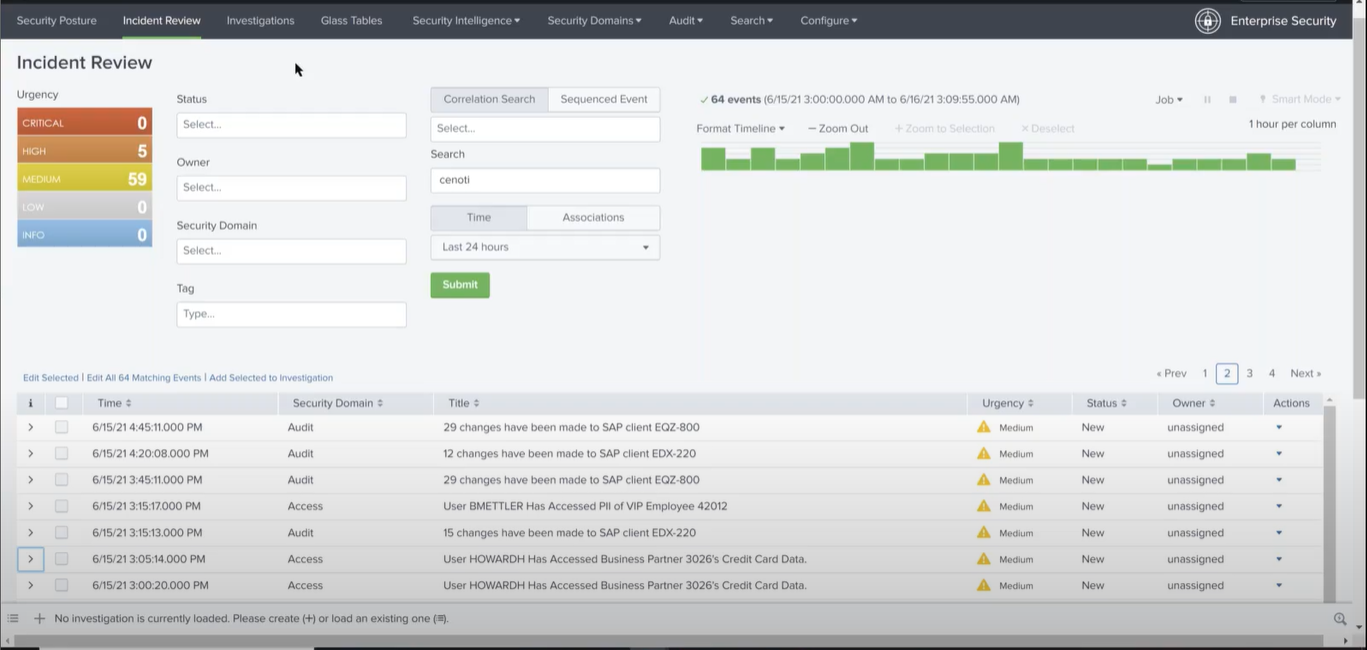
Task: Open the Security Posture tab
Action: coord(57,20)
